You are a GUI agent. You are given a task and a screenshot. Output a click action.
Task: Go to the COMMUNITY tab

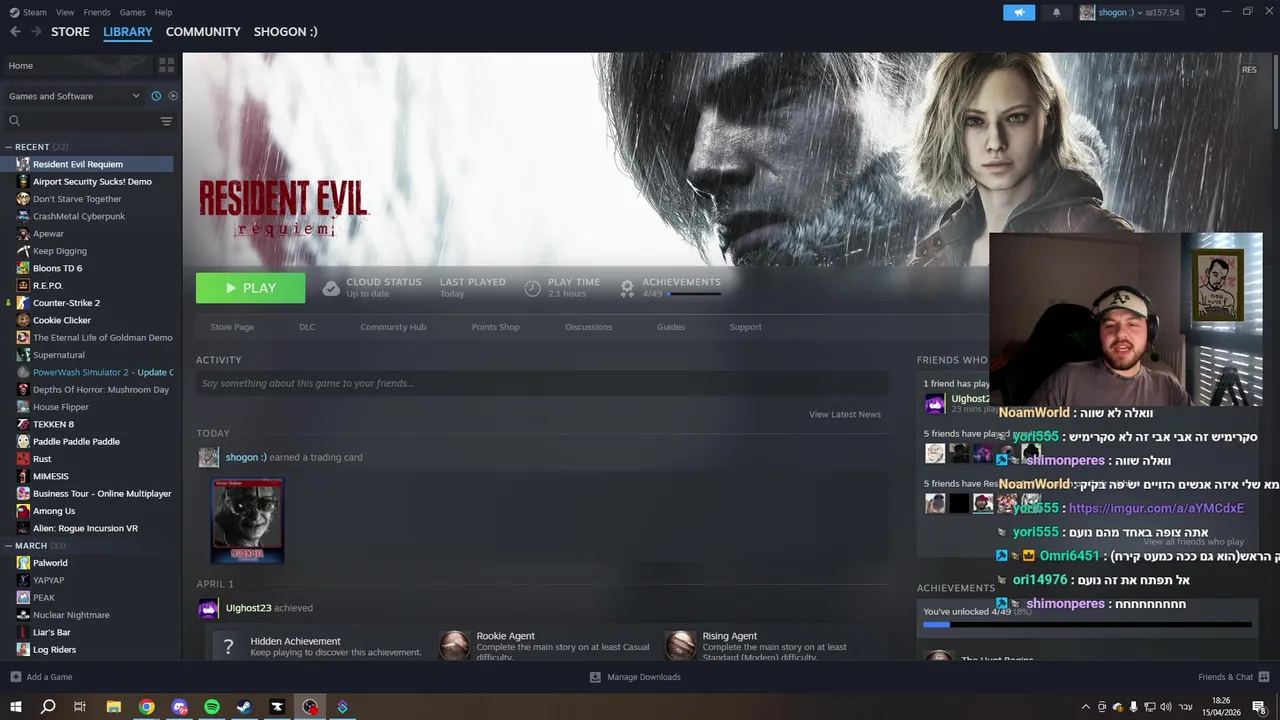pyautogui.click(x=203, y=32)
